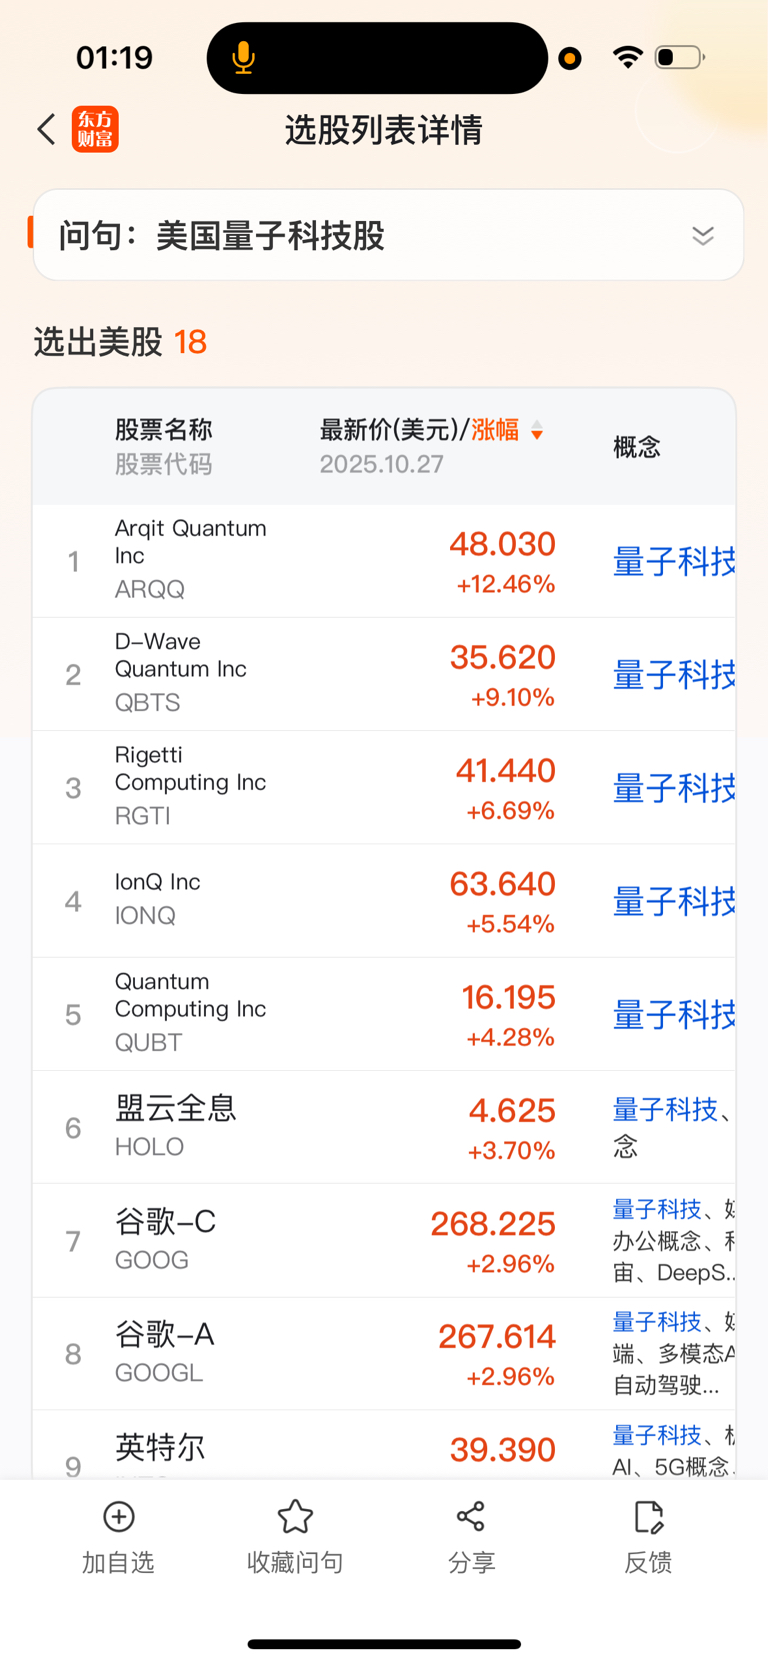This screenshot has height=1665, width=769.
Task: Tap the back arrow icon
Action: pos(46,129)
